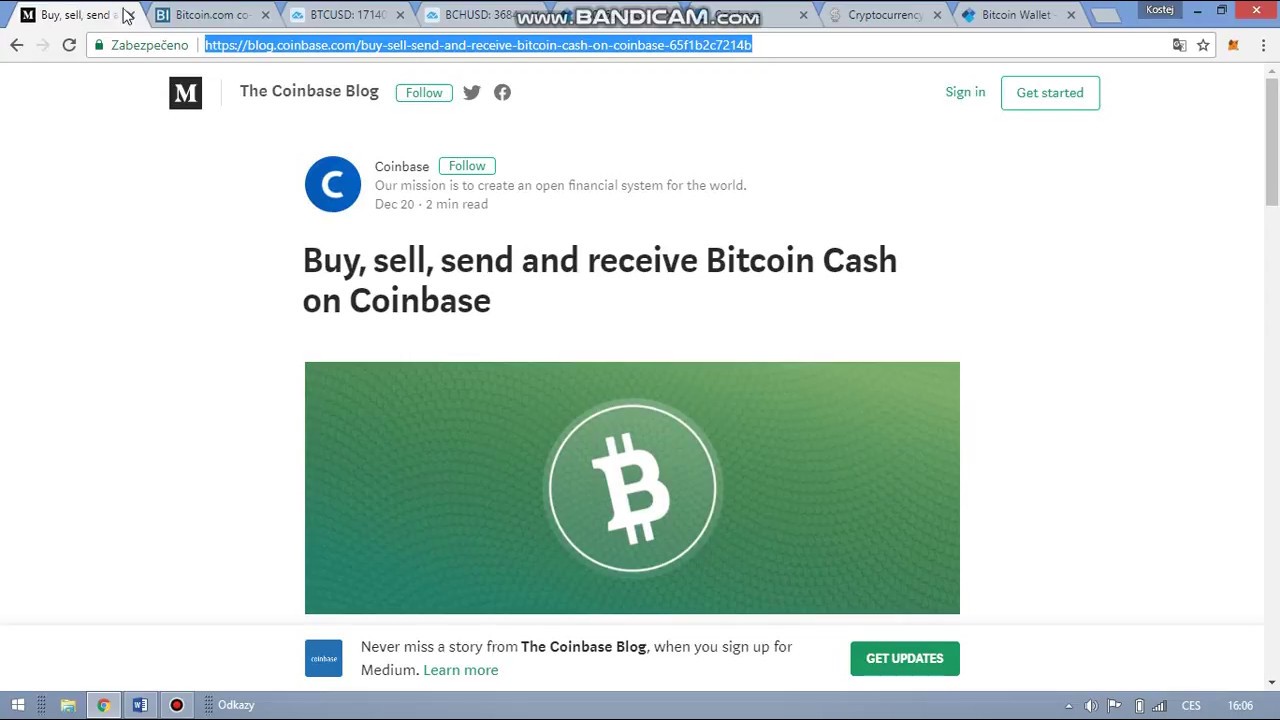Open the Medium logo homepage
Viewport: 1280px width, 720px height.
coord(185,93)
